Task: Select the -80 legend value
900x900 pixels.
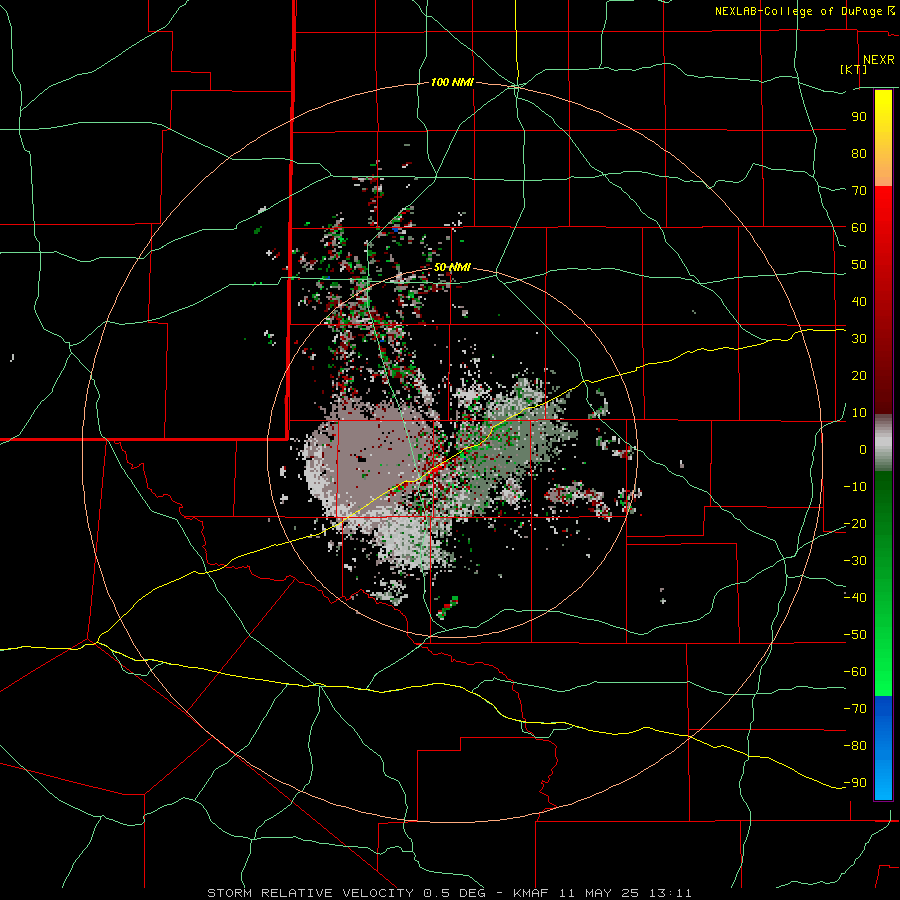Action: [855, 746]
